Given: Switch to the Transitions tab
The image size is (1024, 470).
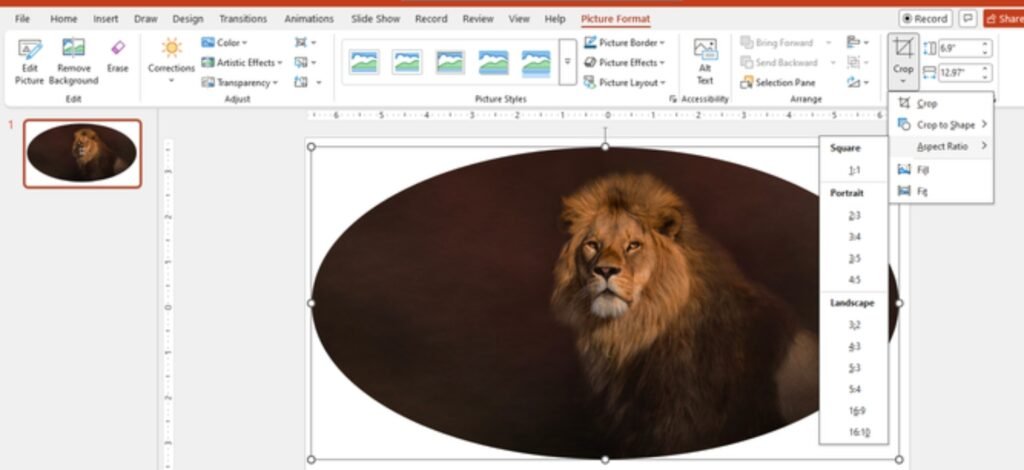Looking at the screenshot, I should click(243, 19).
